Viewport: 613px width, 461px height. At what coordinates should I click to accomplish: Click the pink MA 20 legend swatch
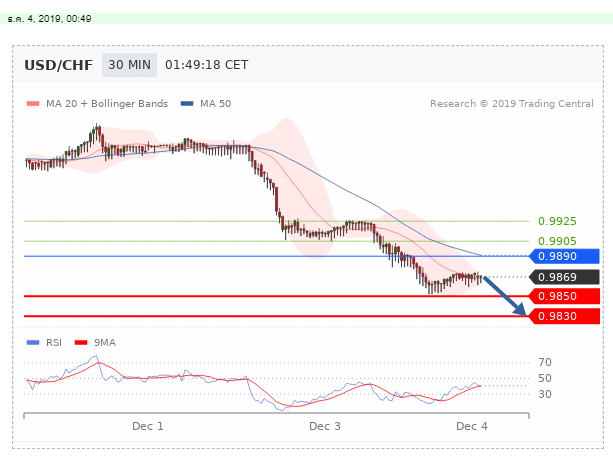tap(33, 104)
